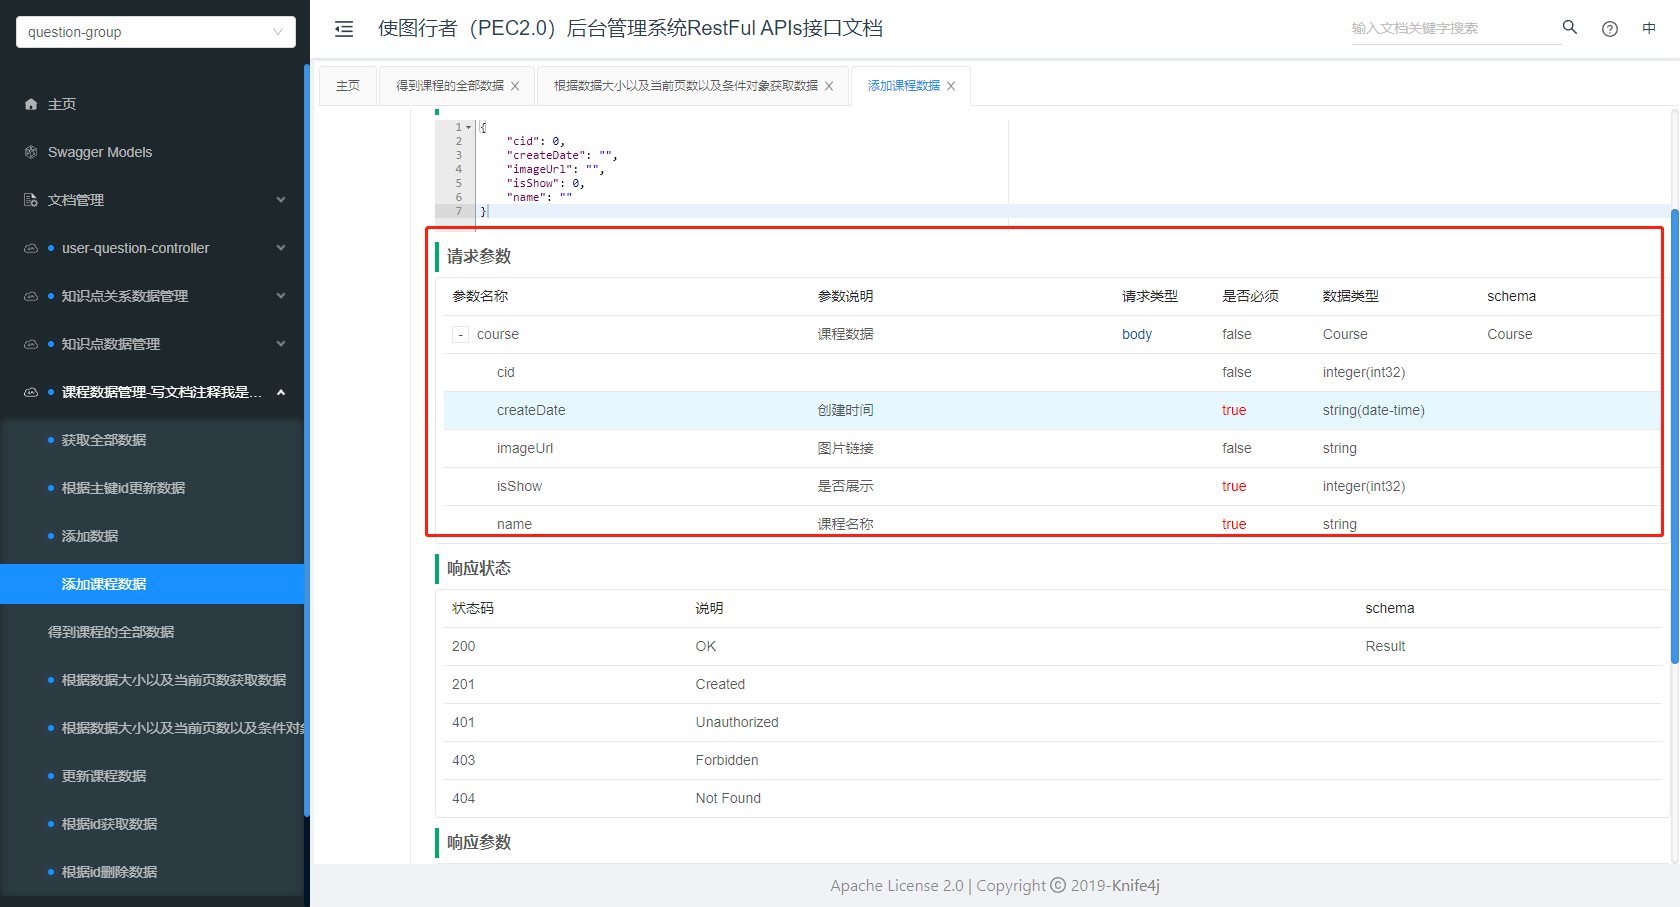
Task: Close the 根据数据大小以及当前页数以及条件对象获取数据 tab
Action: coord(829,86)
